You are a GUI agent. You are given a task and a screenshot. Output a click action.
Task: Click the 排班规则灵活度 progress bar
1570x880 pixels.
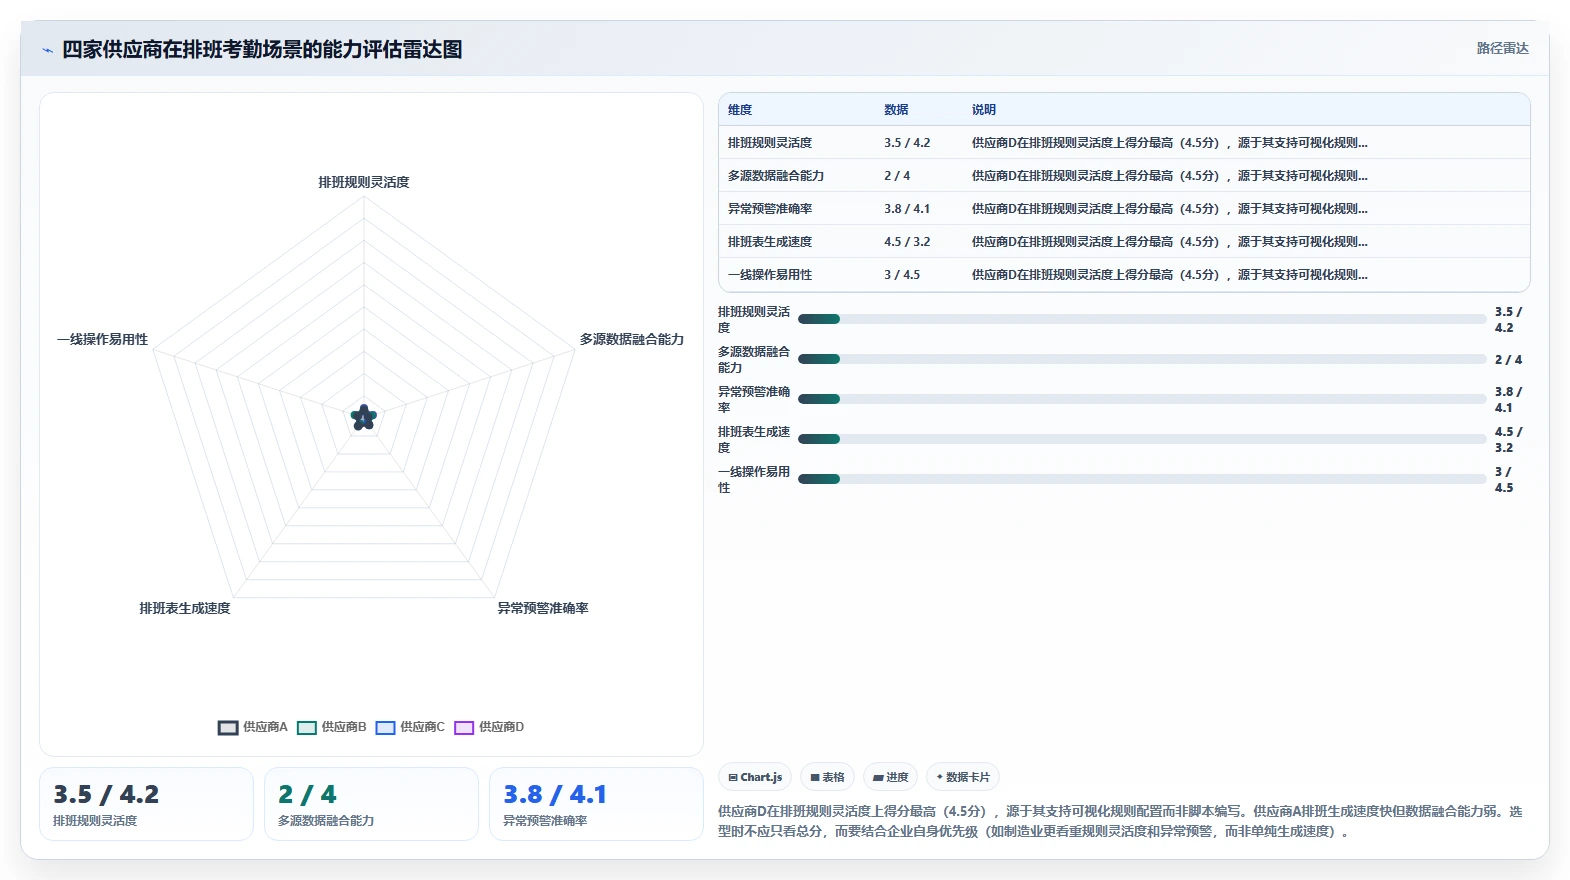click(x=1142, y=319)
